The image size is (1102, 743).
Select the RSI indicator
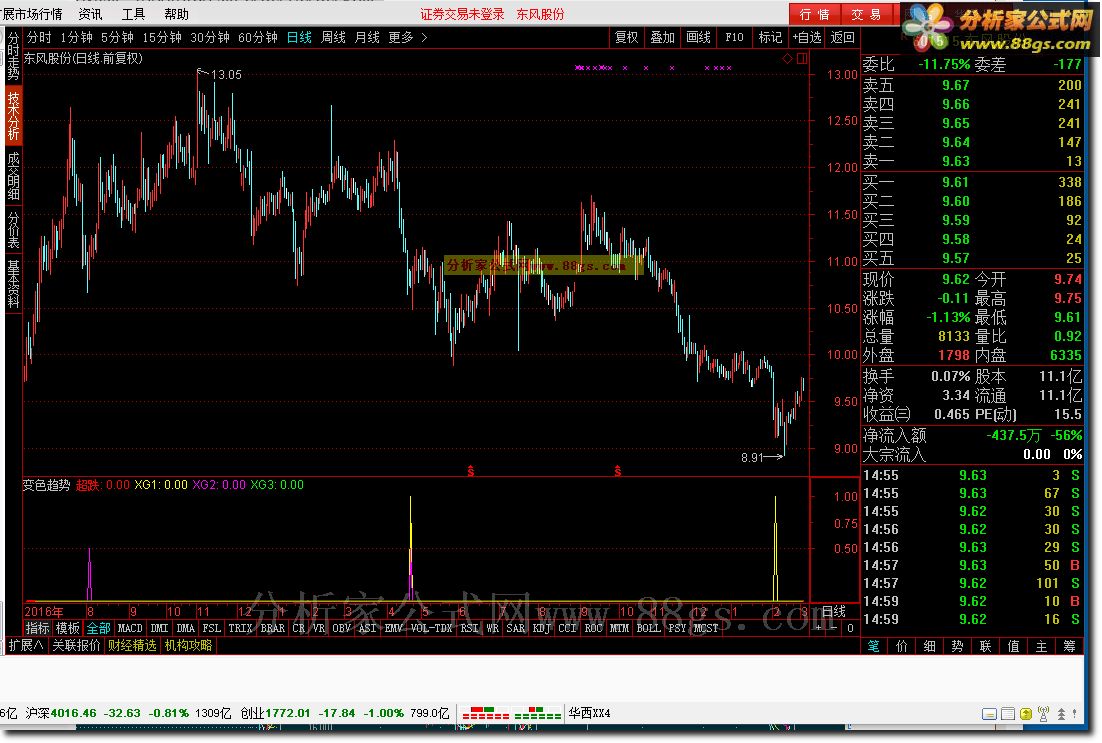point(469,628)
